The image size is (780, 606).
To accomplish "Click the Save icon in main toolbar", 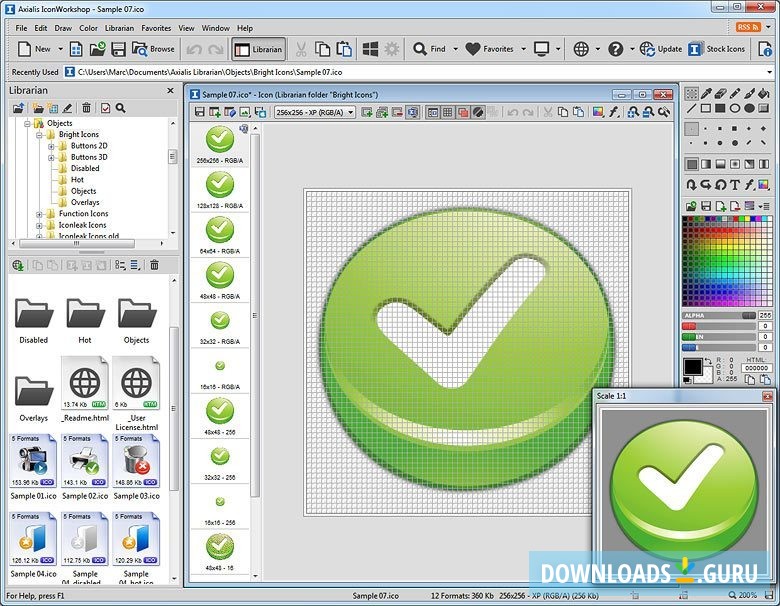I will 118,49.
